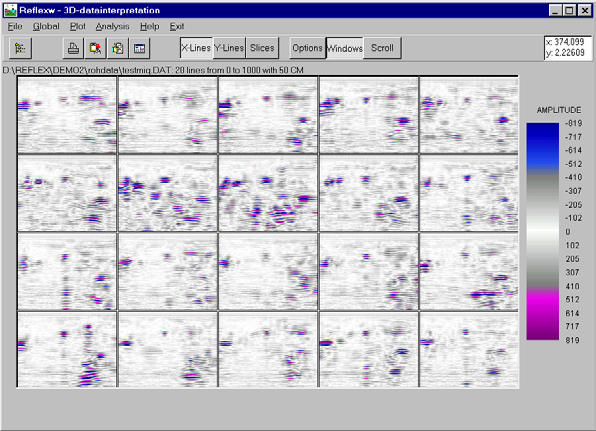Screen dimensions: 596x431
Task: Switch to Slices view mode
Action: [262, 48]
